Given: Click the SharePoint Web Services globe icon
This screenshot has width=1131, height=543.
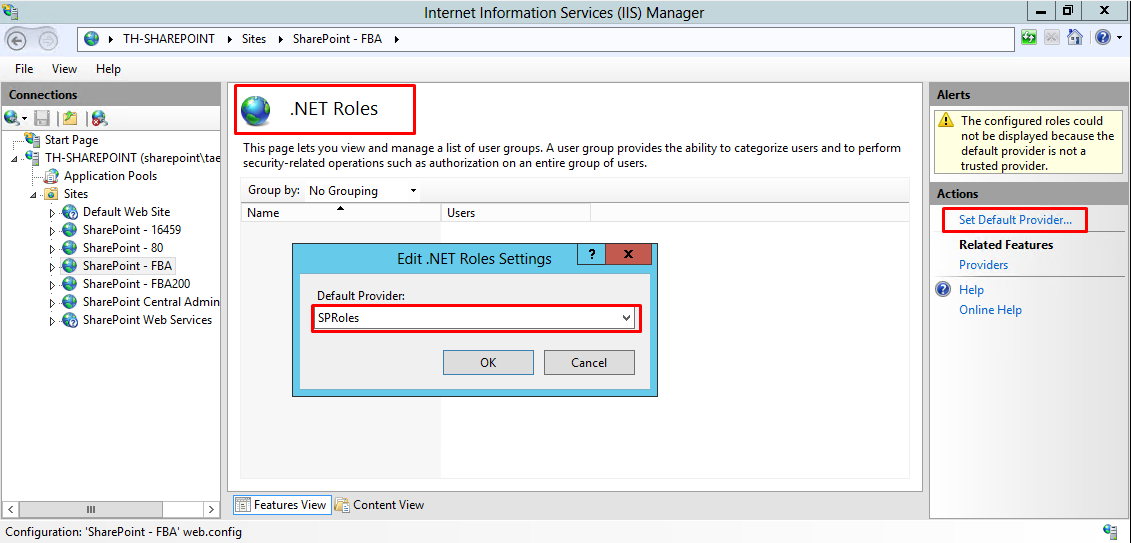Looking at the screenshot, I should click(70, 320).
